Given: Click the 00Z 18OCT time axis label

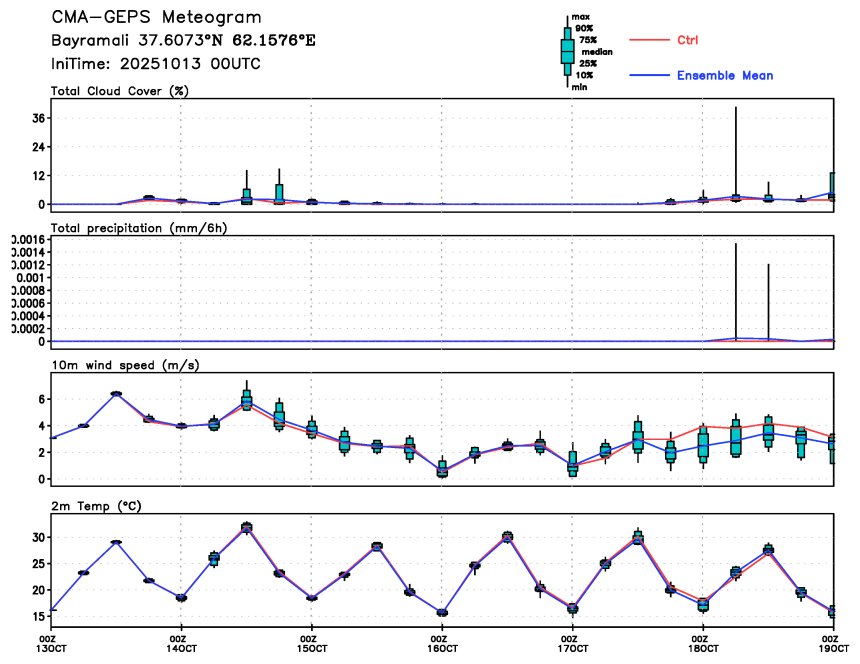Looking at the screenshot, I should tap(703, 644).
